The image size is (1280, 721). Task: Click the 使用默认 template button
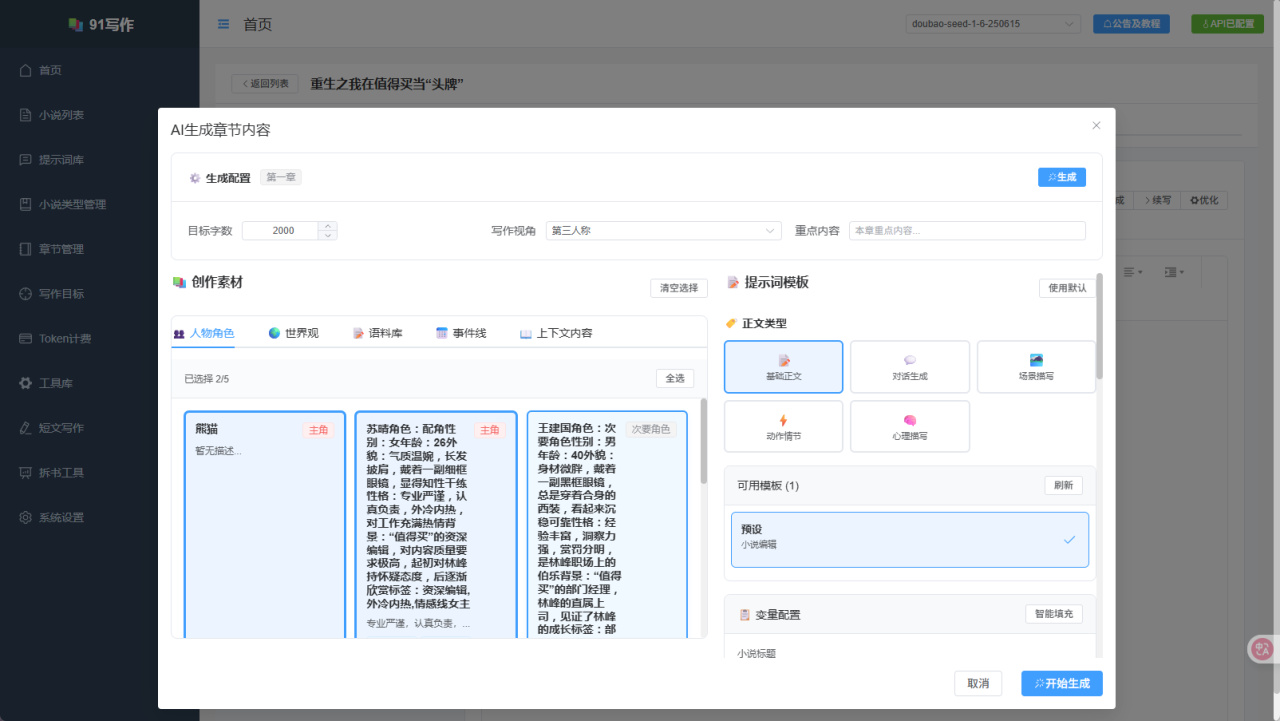point(1068,288)
